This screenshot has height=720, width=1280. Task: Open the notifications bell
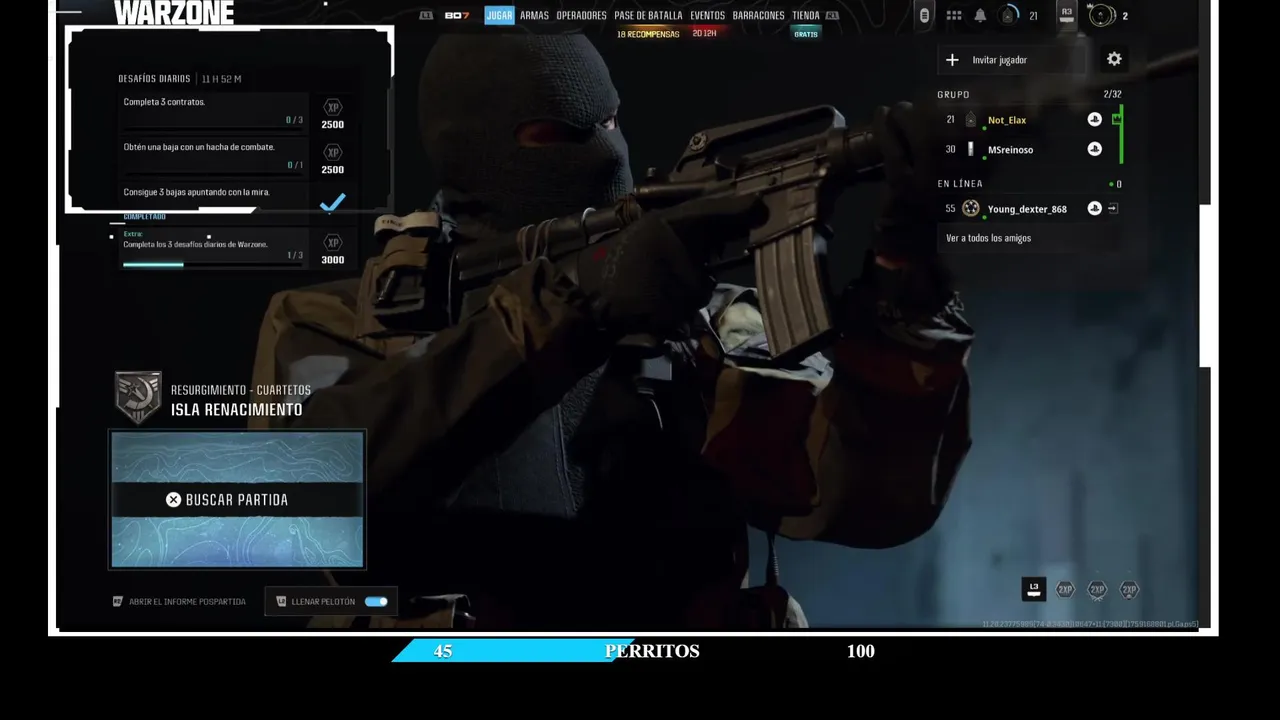coord(980,15)
